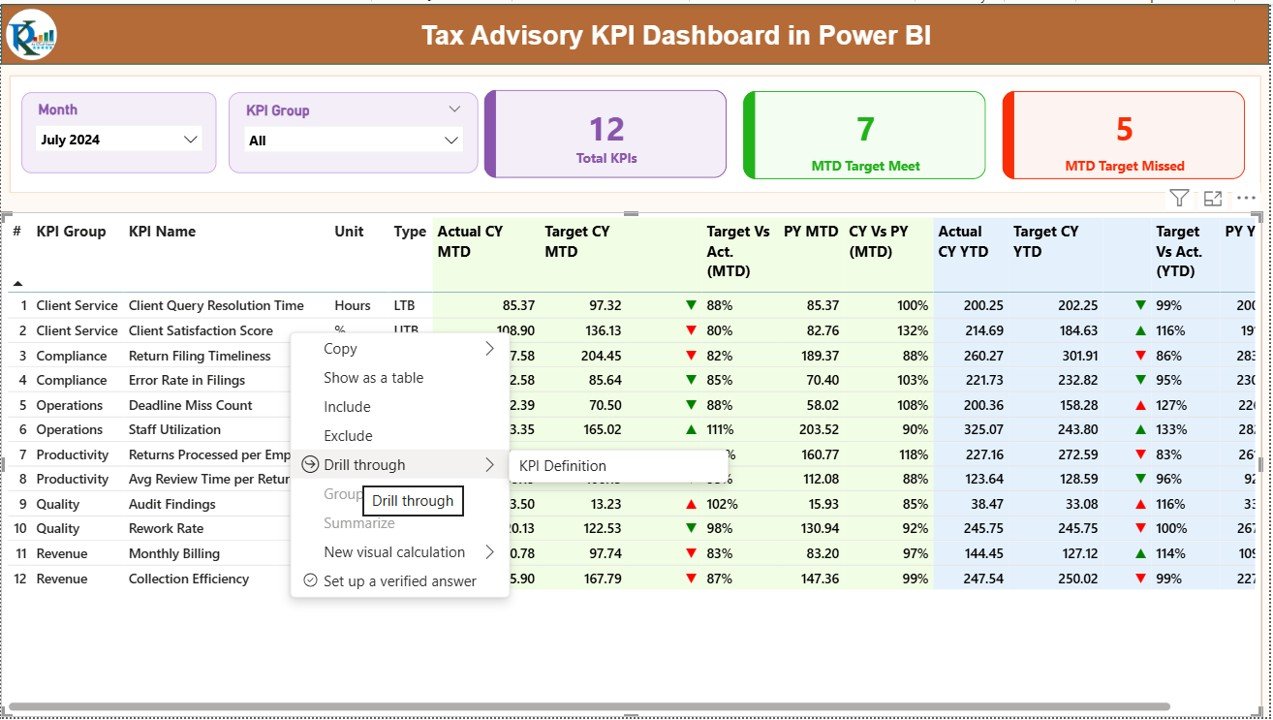Choose Include from the context menu

tap(347, 407)
